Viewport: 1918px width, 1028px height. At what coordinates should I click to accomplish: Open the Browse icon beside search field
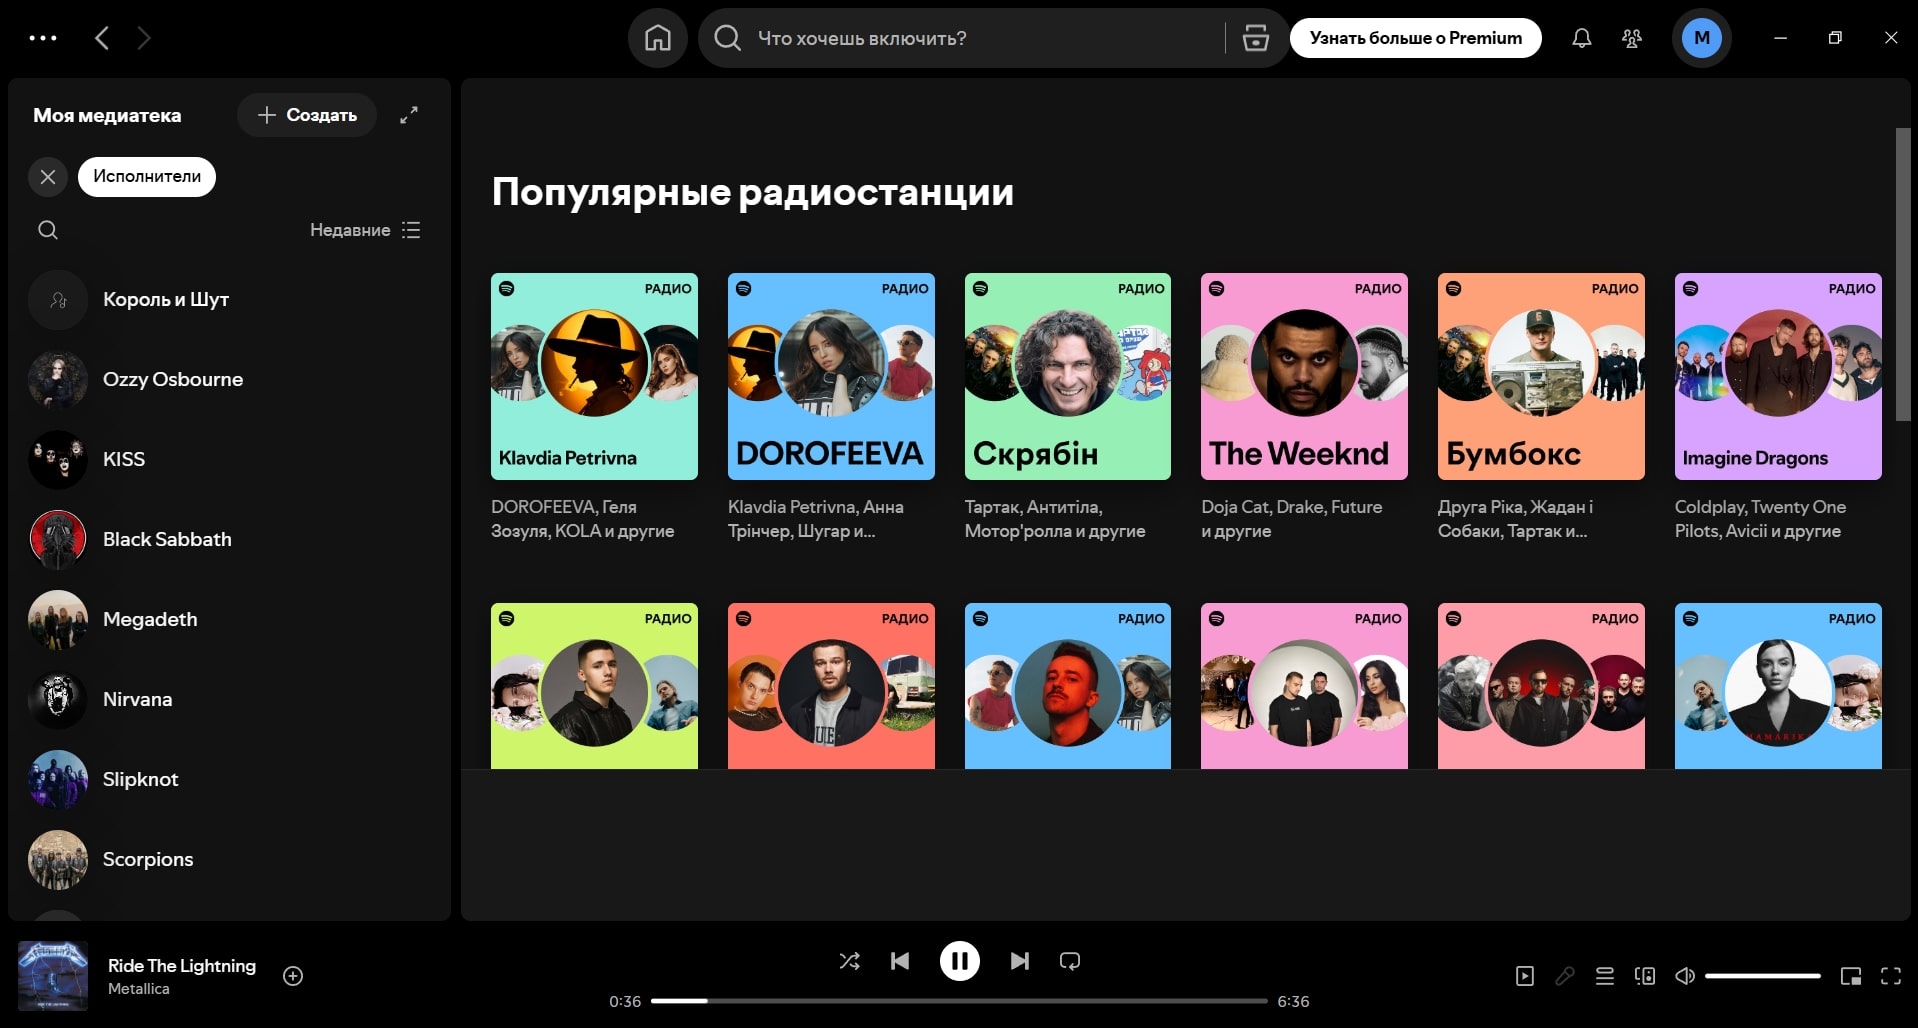[x=1255, y=38]
